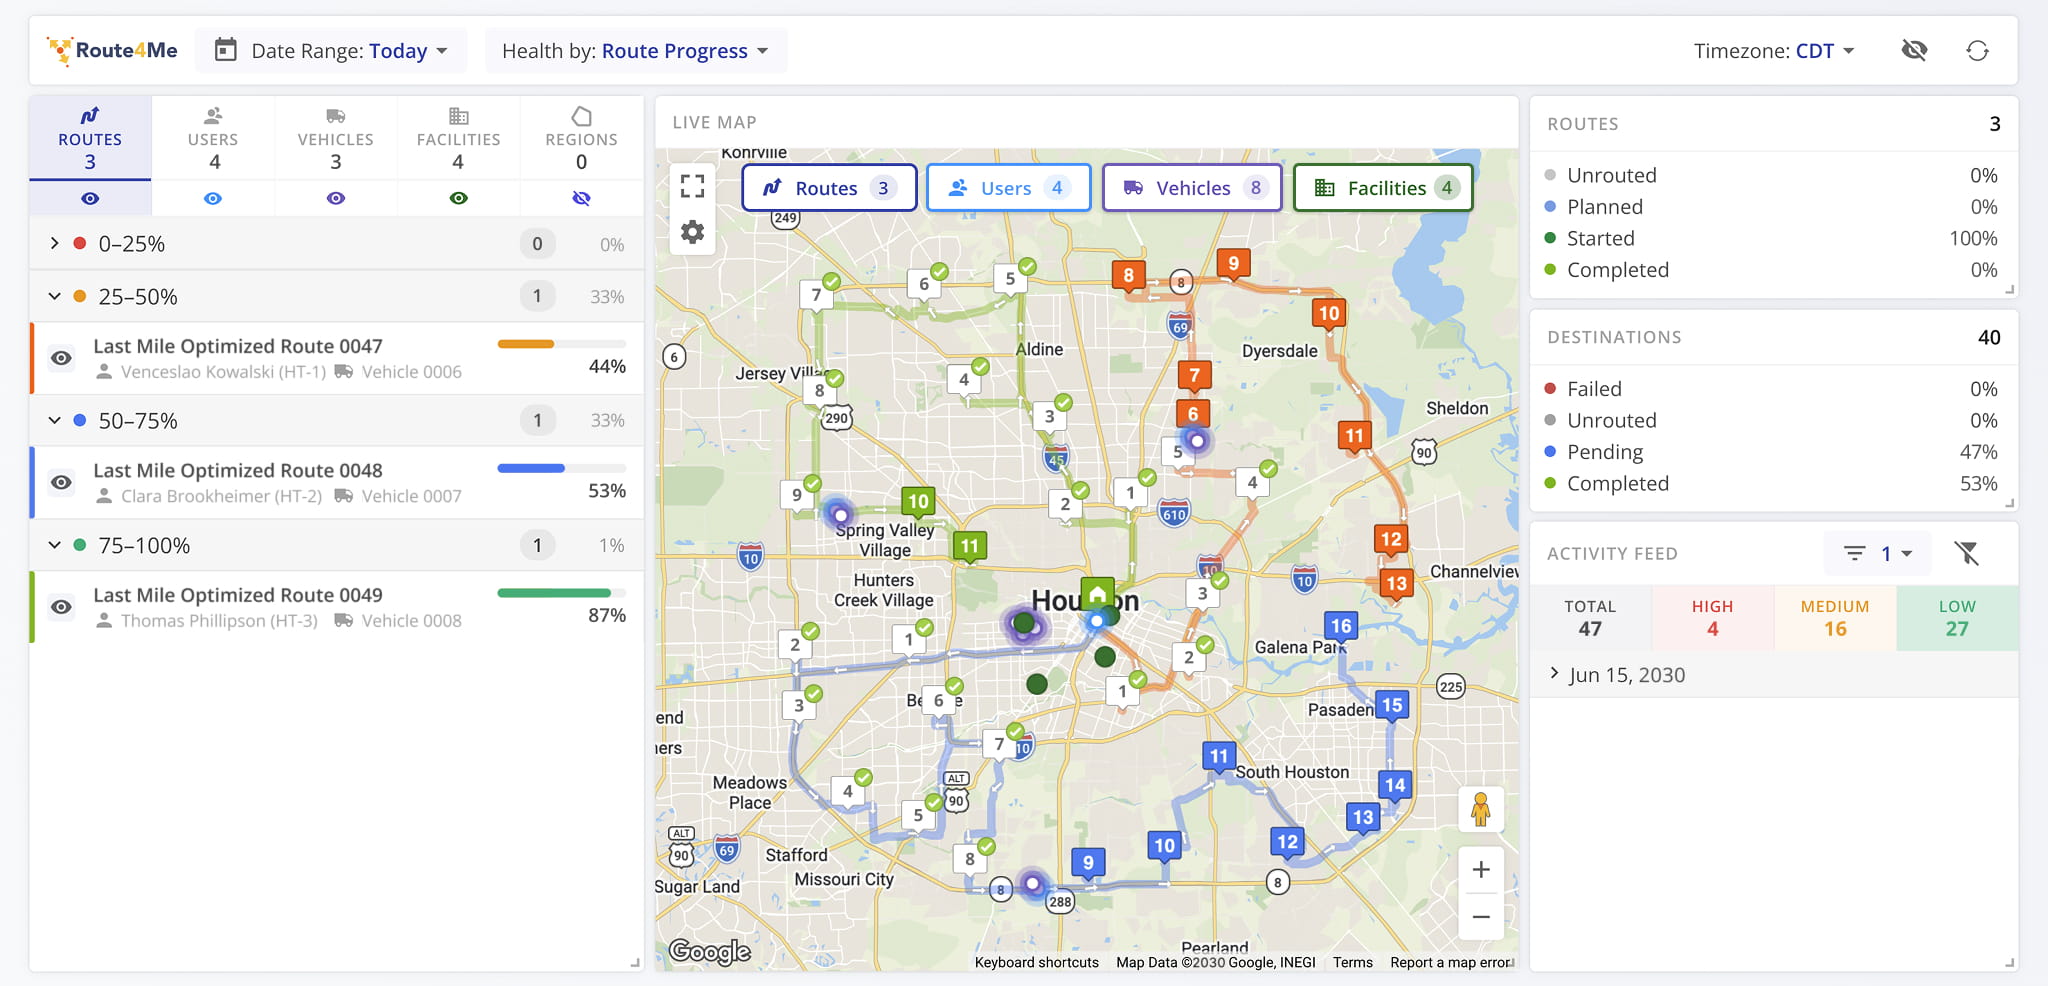This screenshot has height=986, width=2048.
Task: Click green stop marker 10 on map
Action: tap(918, 502)
